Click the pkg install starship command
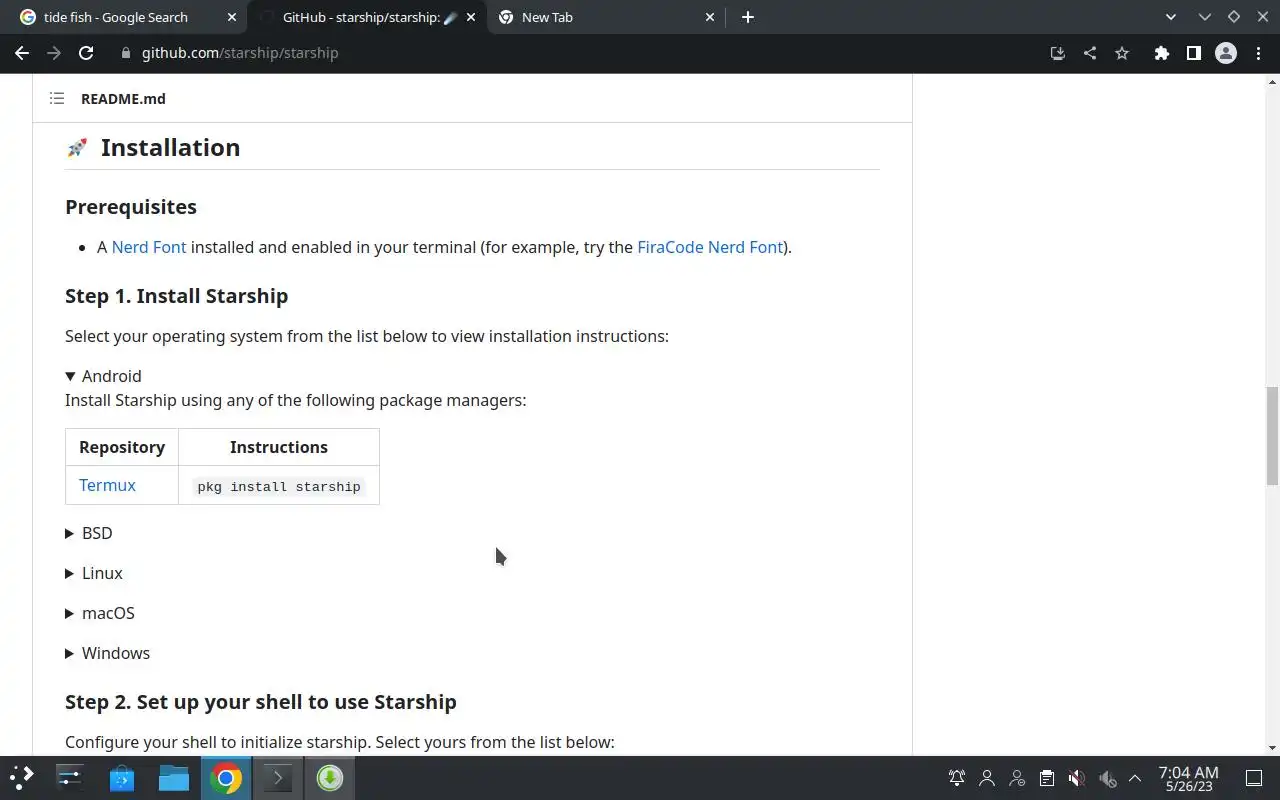This screenshot has height=800, width=1280. pos(279,487)
